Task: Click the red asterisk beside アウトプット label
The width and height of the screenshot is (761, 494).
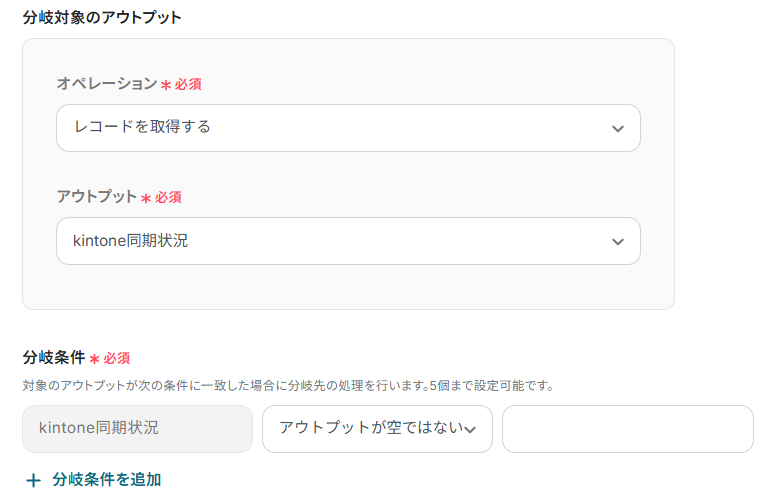Action: point(146,198)
